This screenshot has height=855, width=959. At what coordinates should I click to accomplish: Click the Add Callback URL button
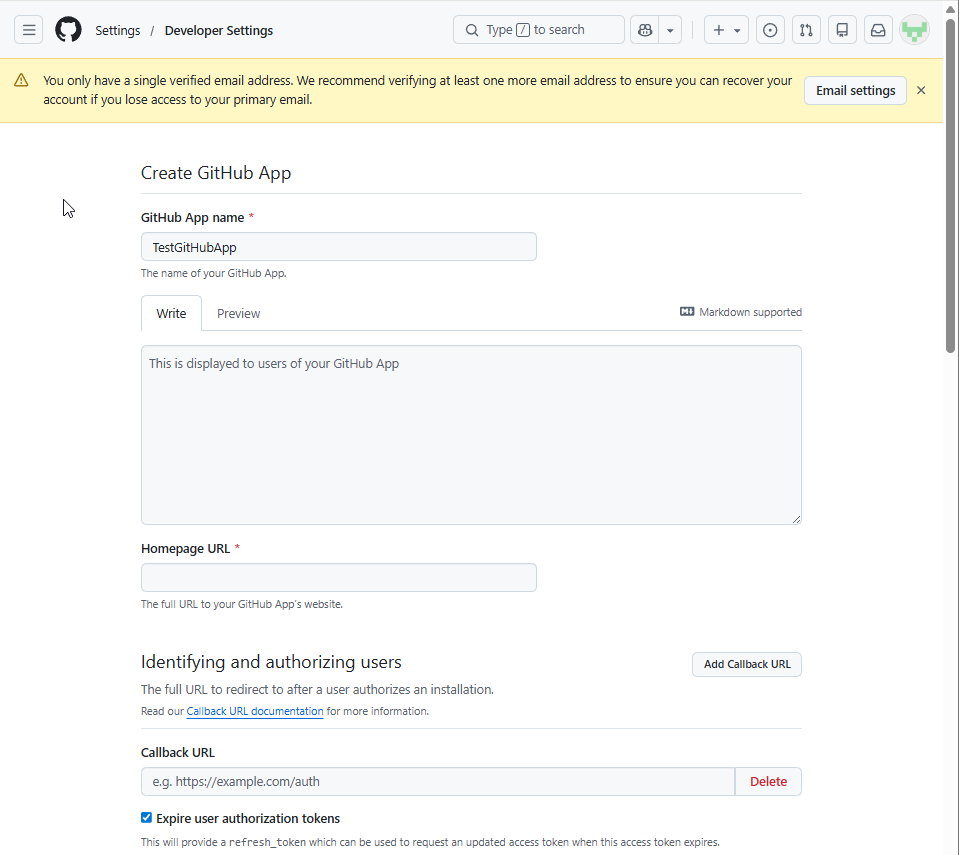747,664
